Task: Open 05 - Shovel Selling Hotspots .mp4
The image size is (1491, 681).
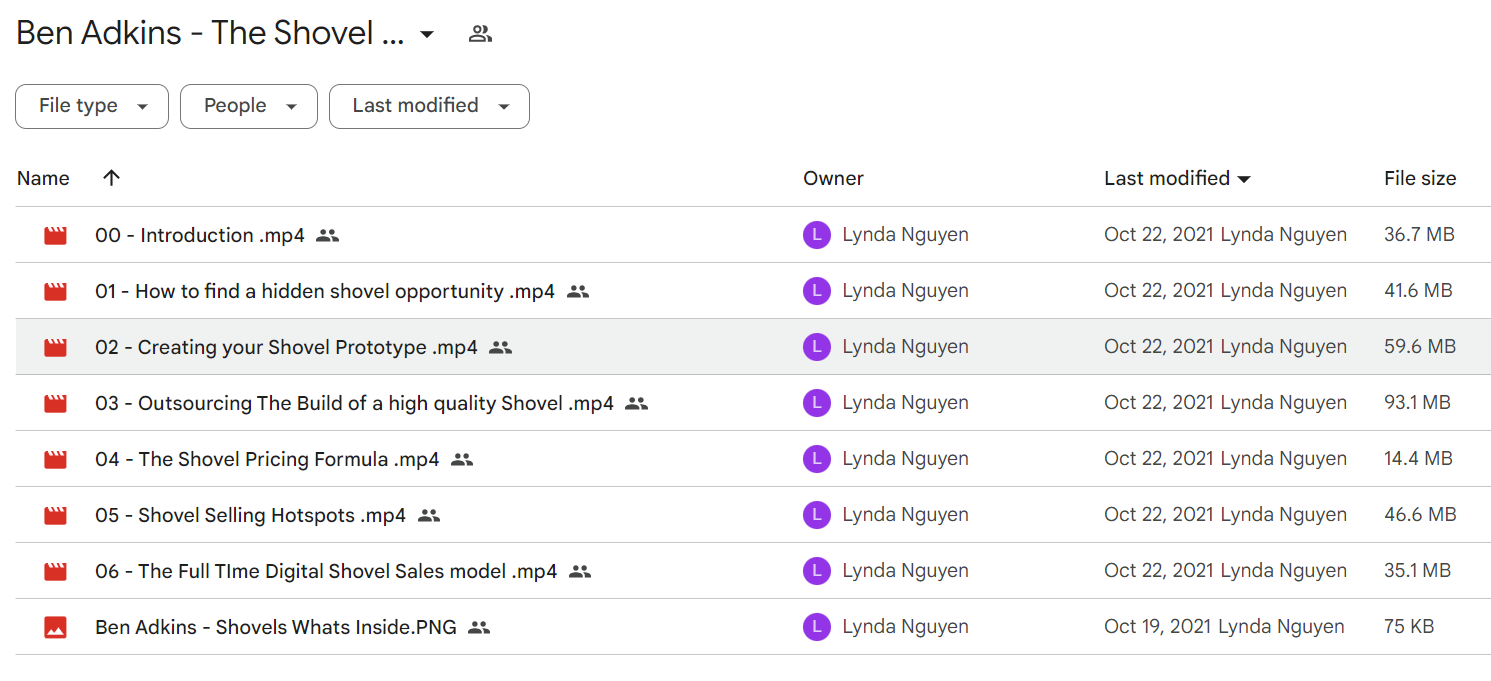Action: (250, 515)
